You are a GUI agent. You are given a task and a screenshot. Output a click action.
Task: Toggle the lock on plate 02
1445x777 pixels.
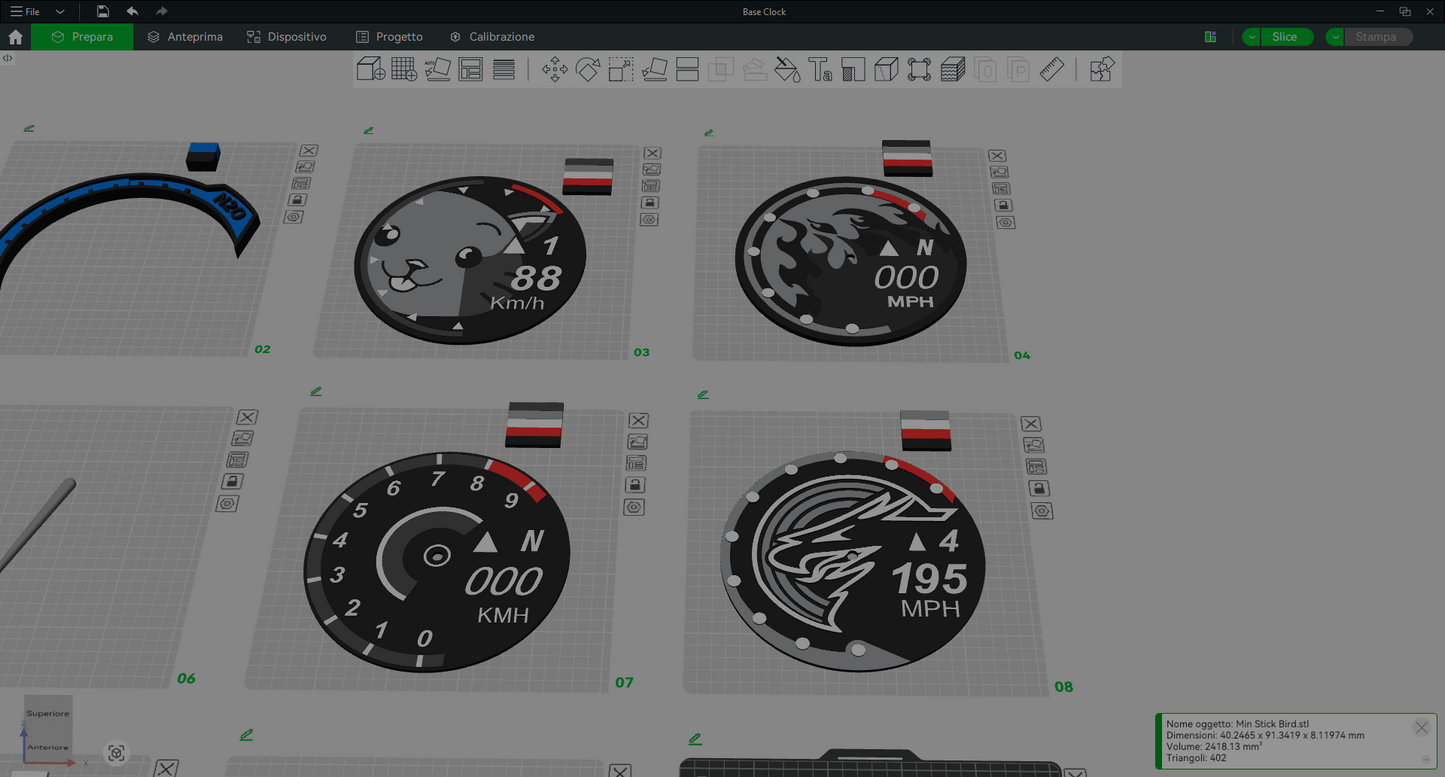pyautogui.click(x=295, y=199)
